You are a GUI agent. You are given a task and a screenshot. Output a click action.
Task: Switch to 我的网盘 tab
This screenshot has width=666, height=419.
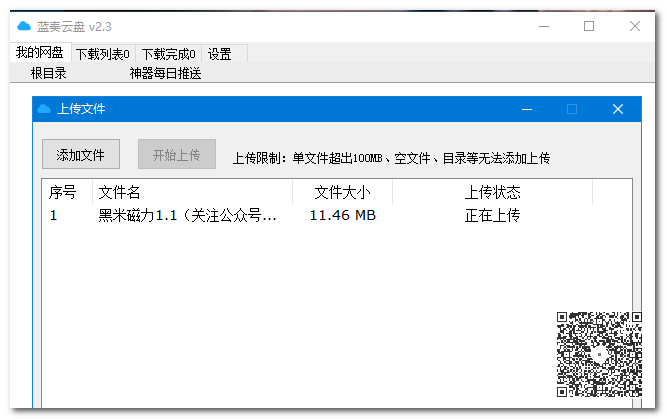pyautogui.click(x=40, y=53)
